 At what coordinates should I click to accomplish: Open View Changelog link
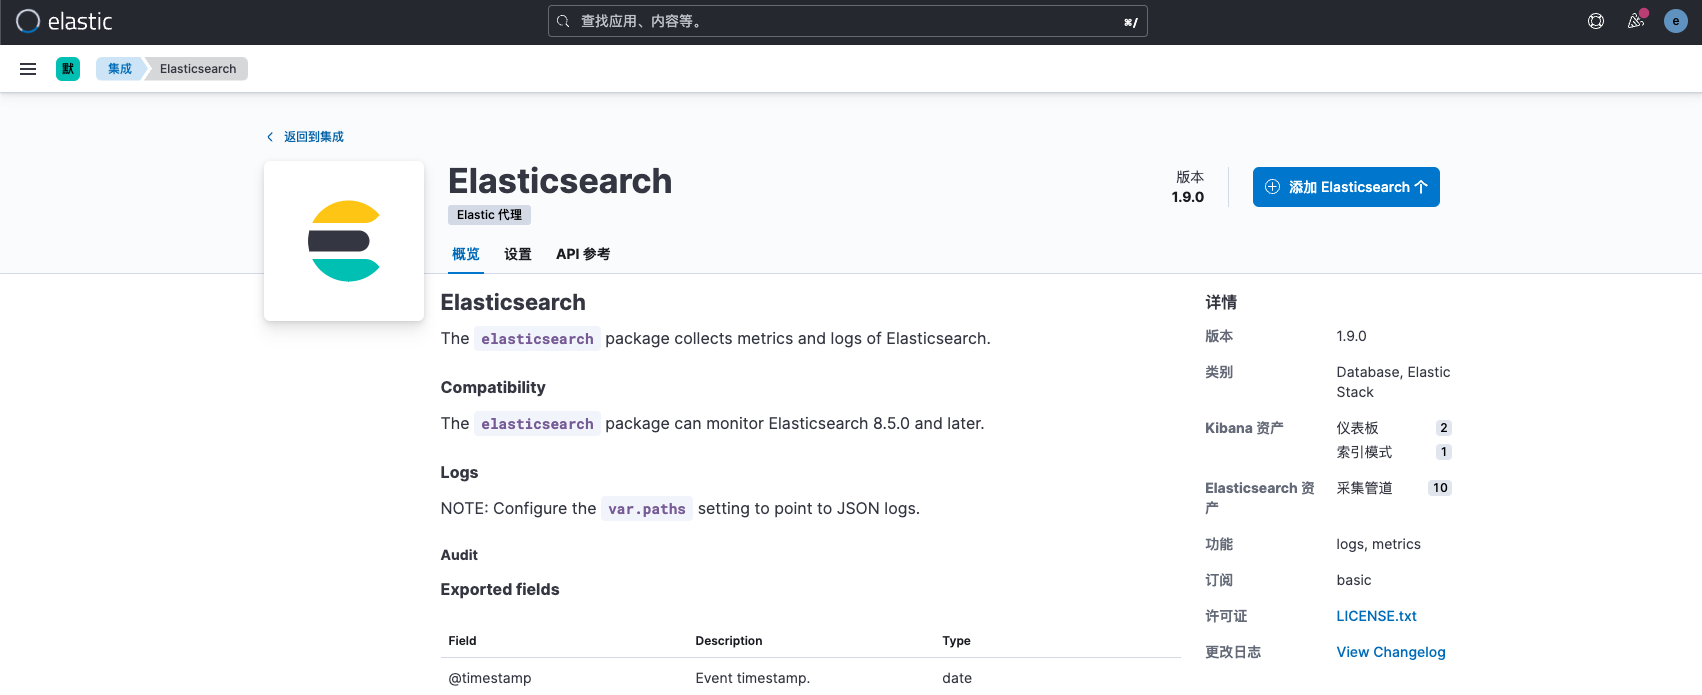1391,652
